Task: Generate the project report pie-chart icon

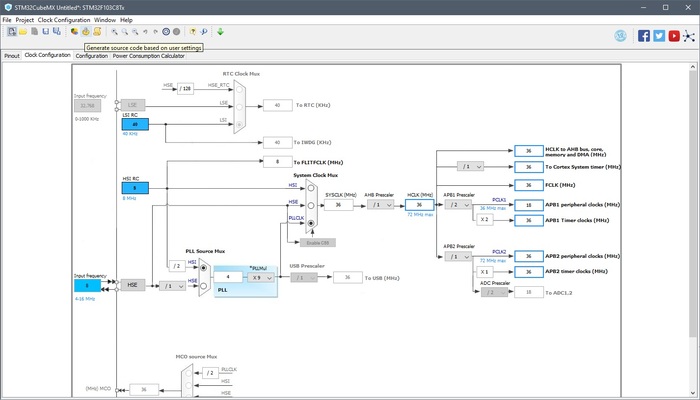Action: pyautogui.click(x=75, y=31)
